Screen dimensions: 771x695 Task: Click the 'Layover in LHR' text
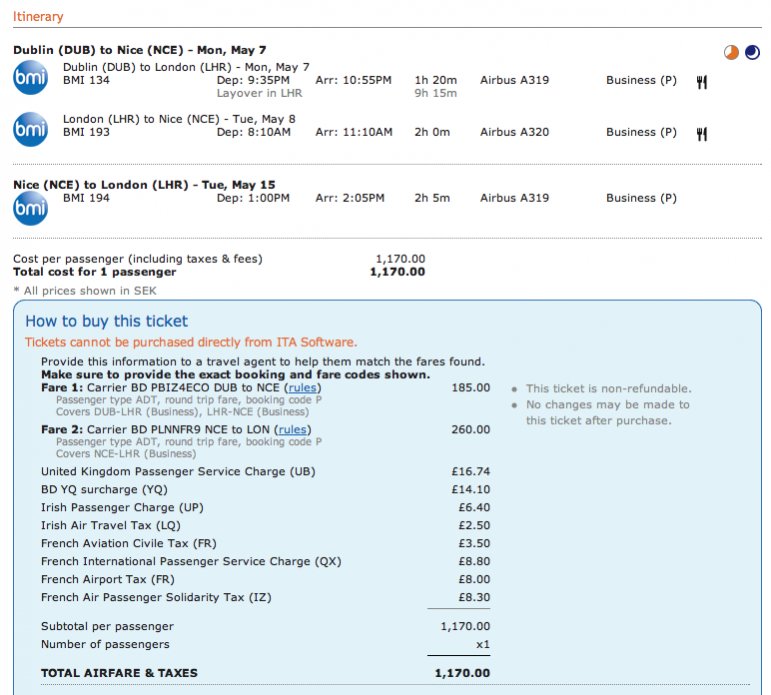point(259,93)
